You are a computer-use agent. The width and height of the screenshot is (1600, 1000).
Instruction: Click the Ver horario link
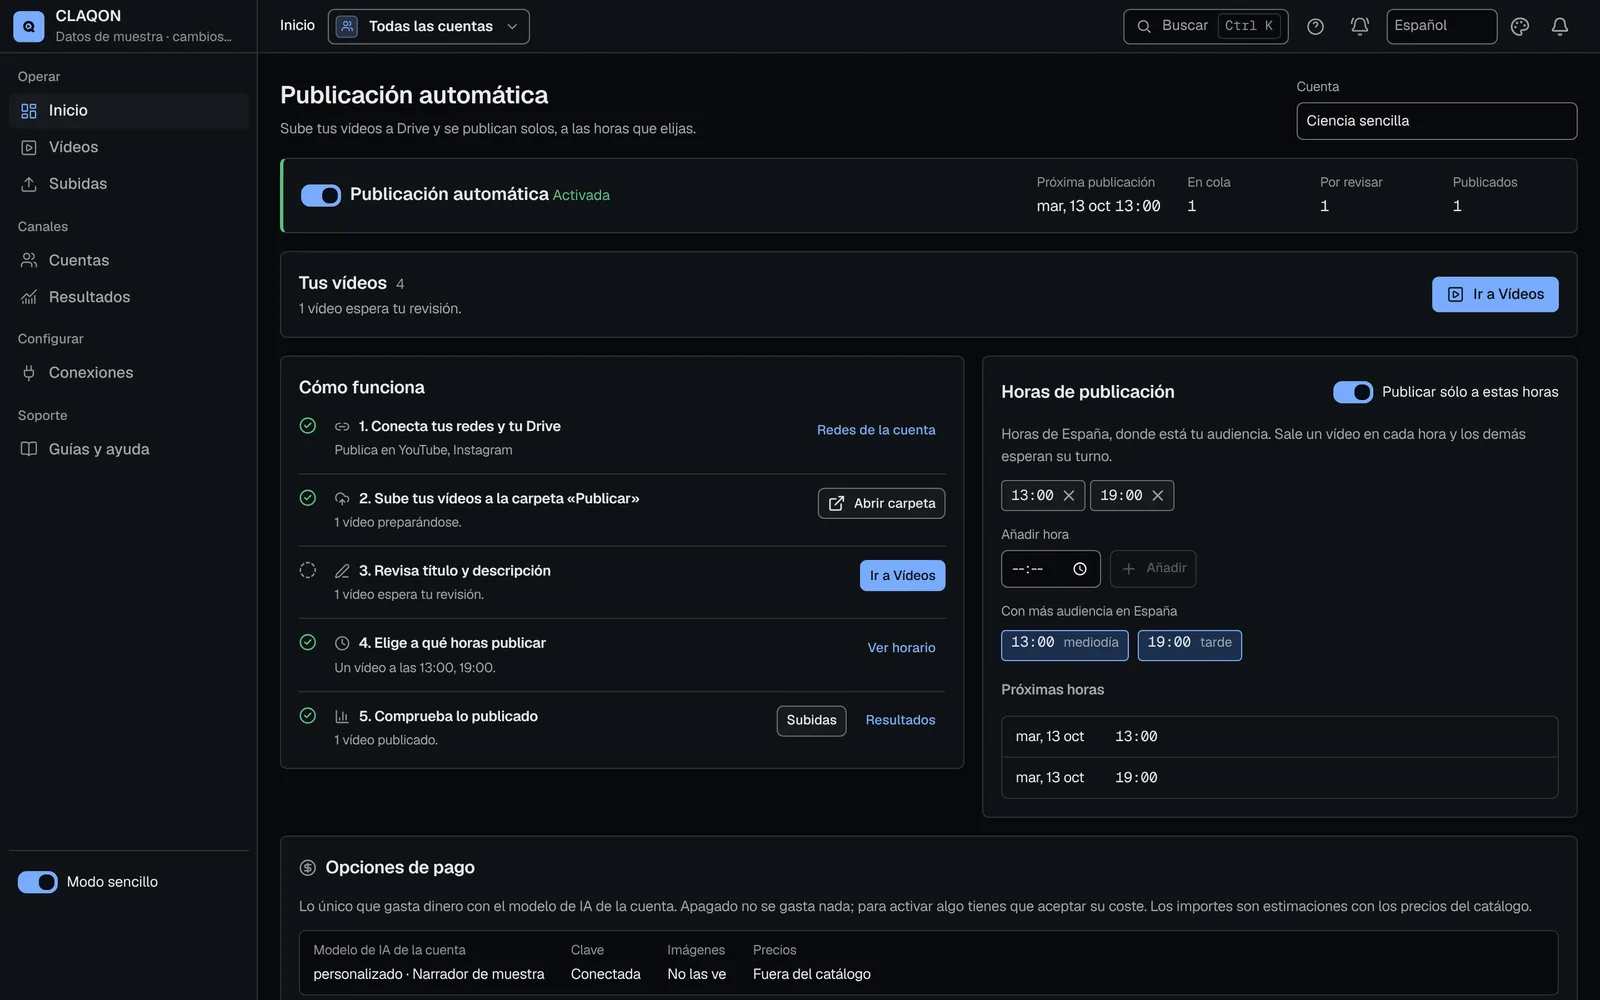pos(901,648)
